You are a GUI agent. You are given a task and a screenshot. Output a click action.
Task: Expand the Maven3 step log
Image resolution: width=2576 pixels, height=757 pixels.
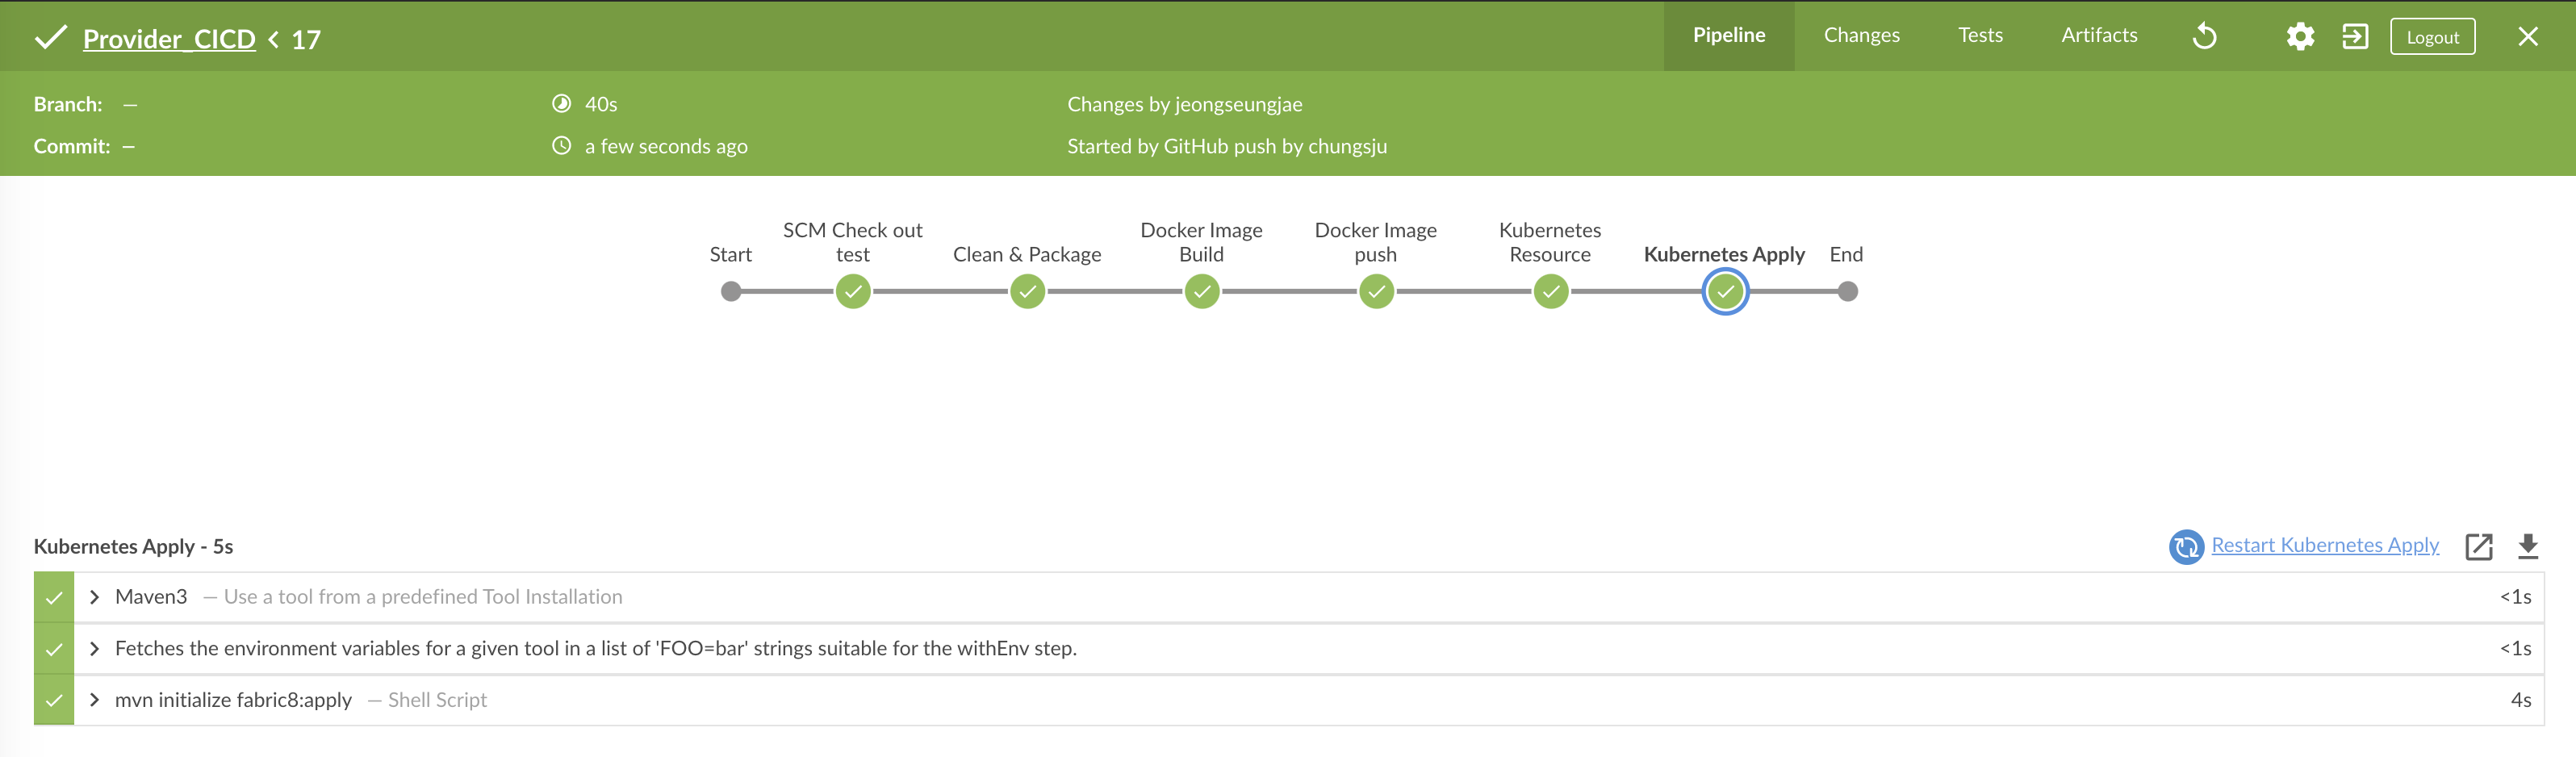(94, 597)
